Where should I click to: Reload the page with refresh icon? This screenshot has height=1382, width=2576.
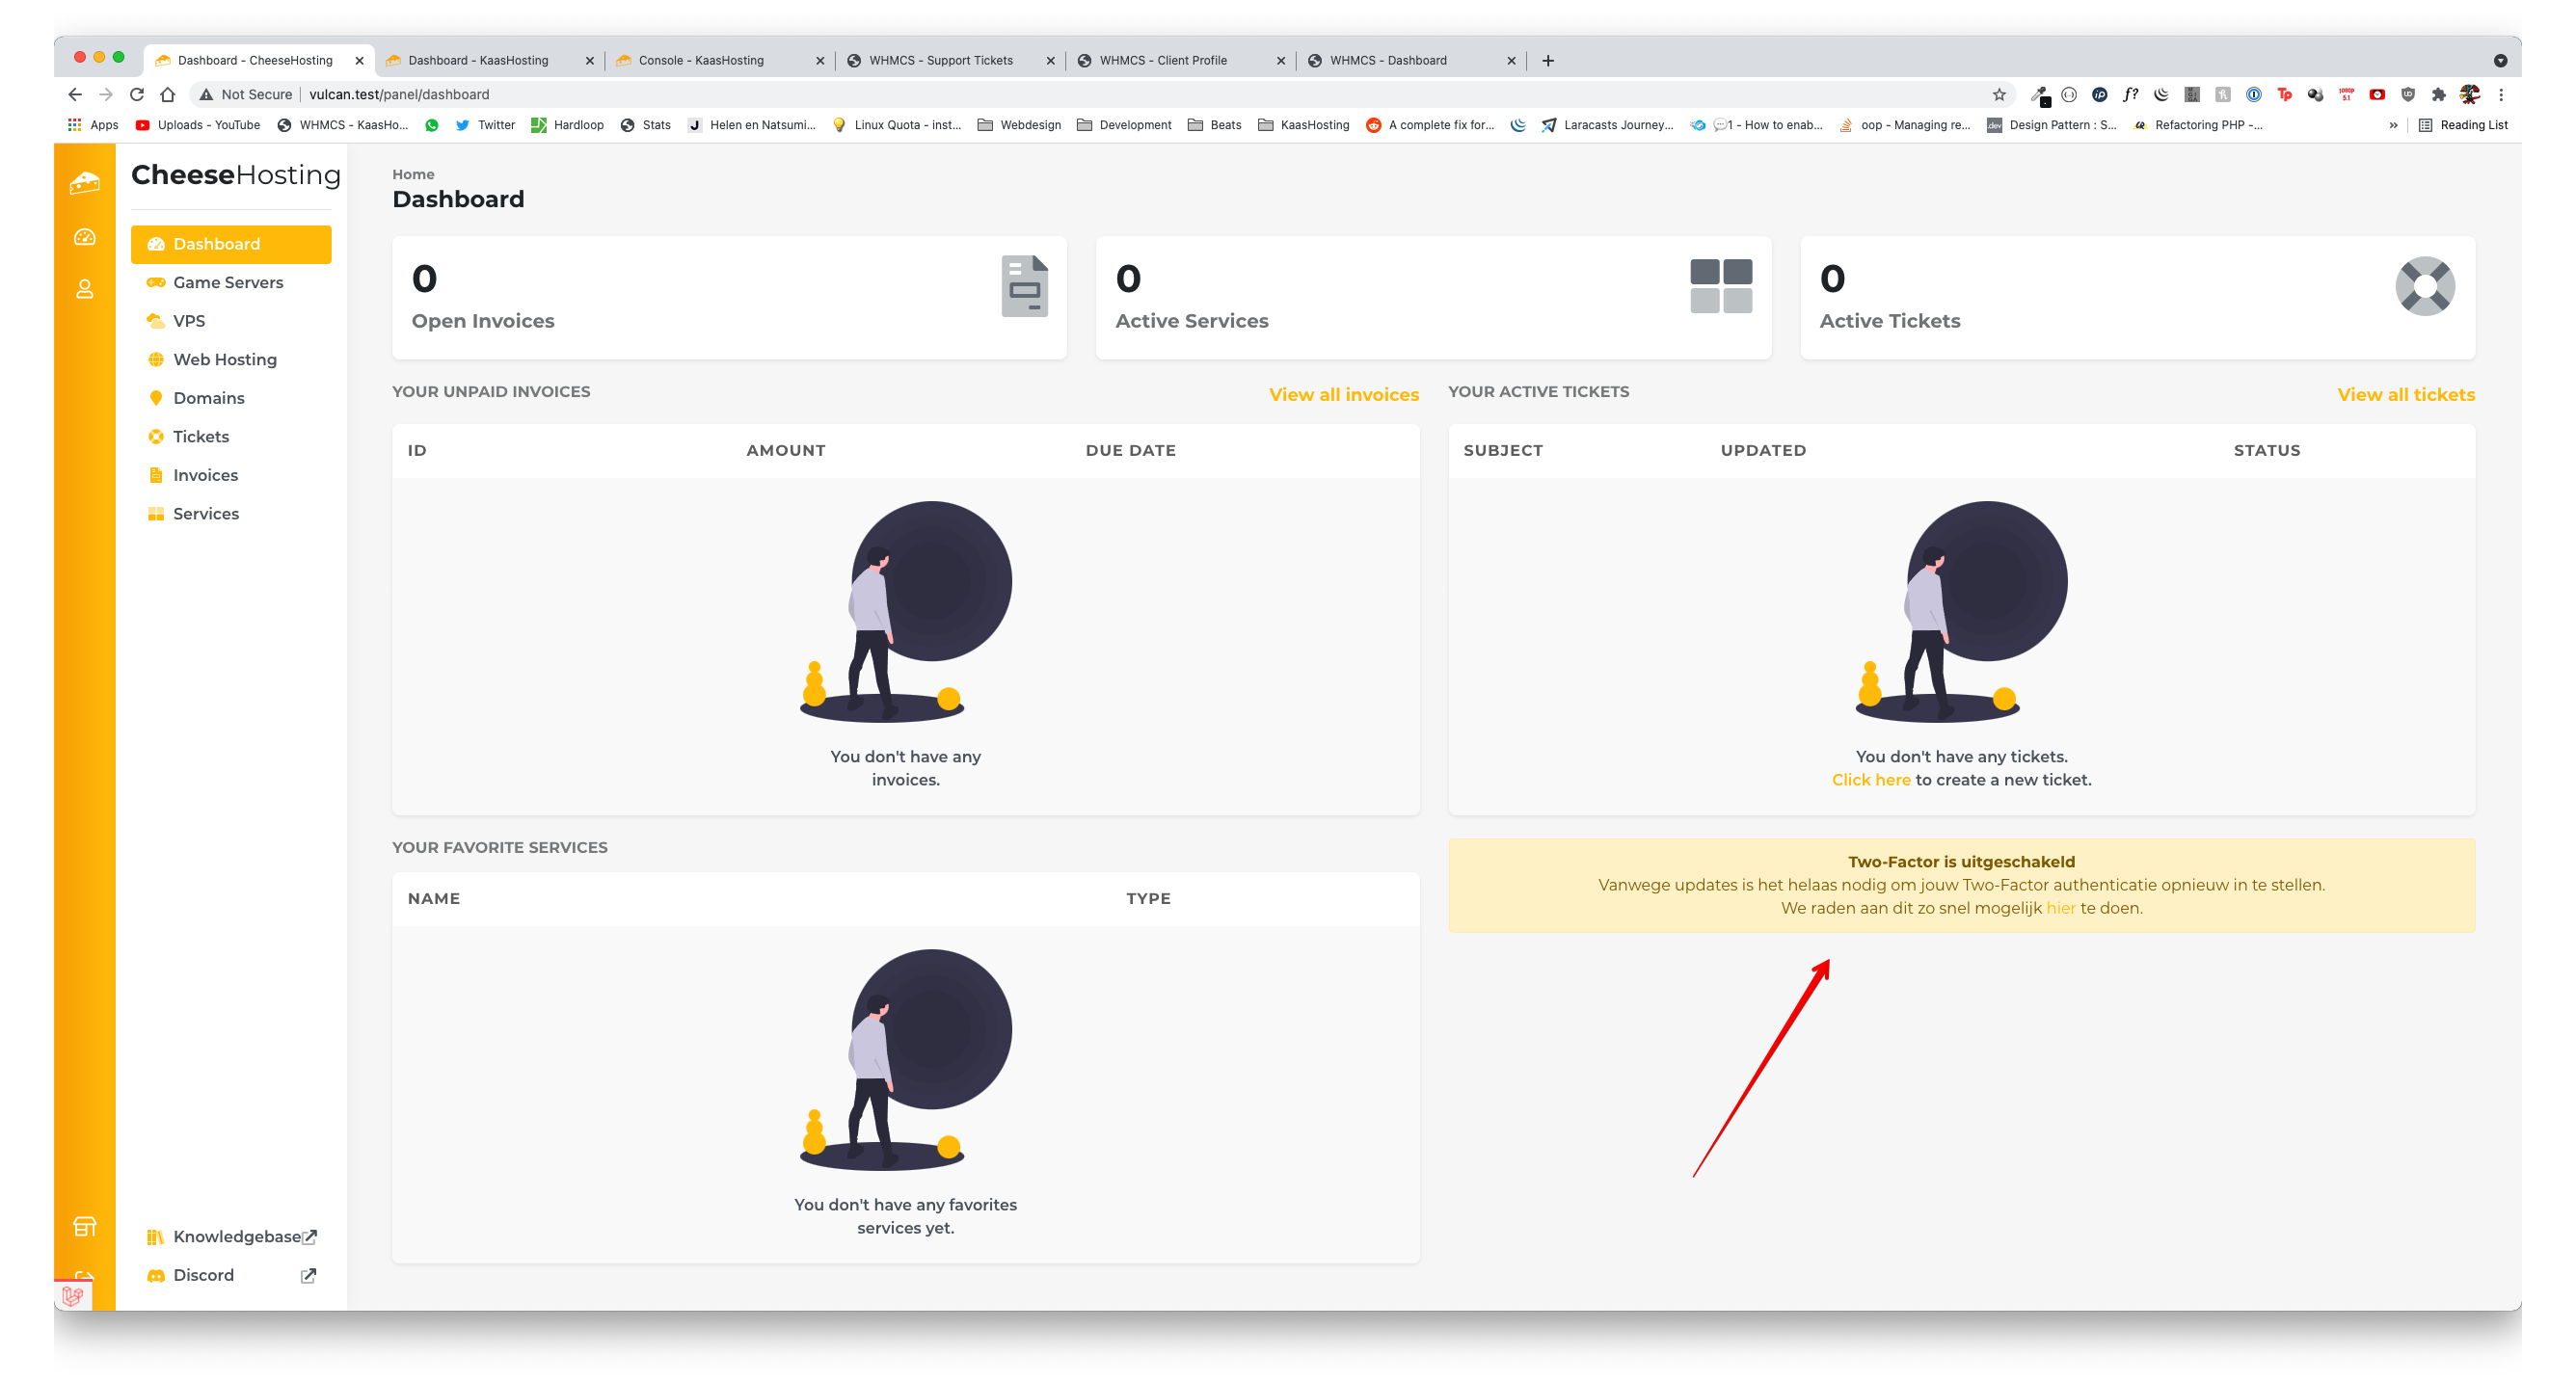point(137,95)
